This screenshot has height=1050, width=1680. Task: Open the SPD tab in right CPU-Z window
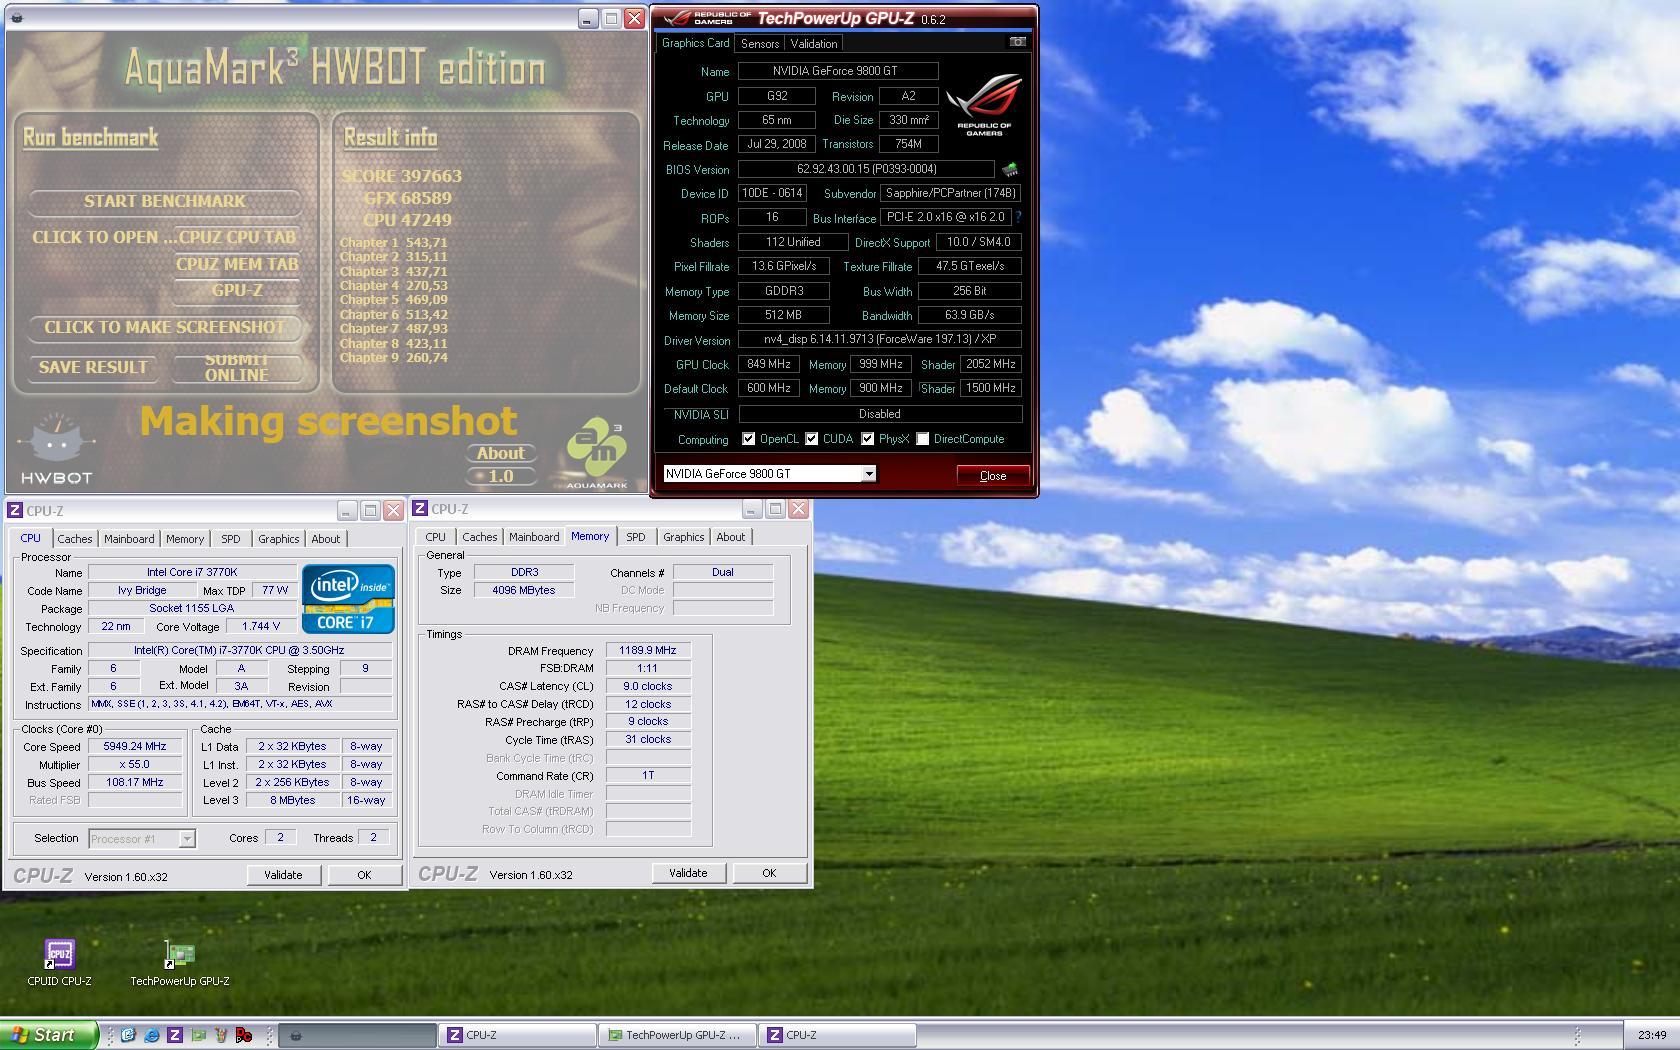[636, 537]
